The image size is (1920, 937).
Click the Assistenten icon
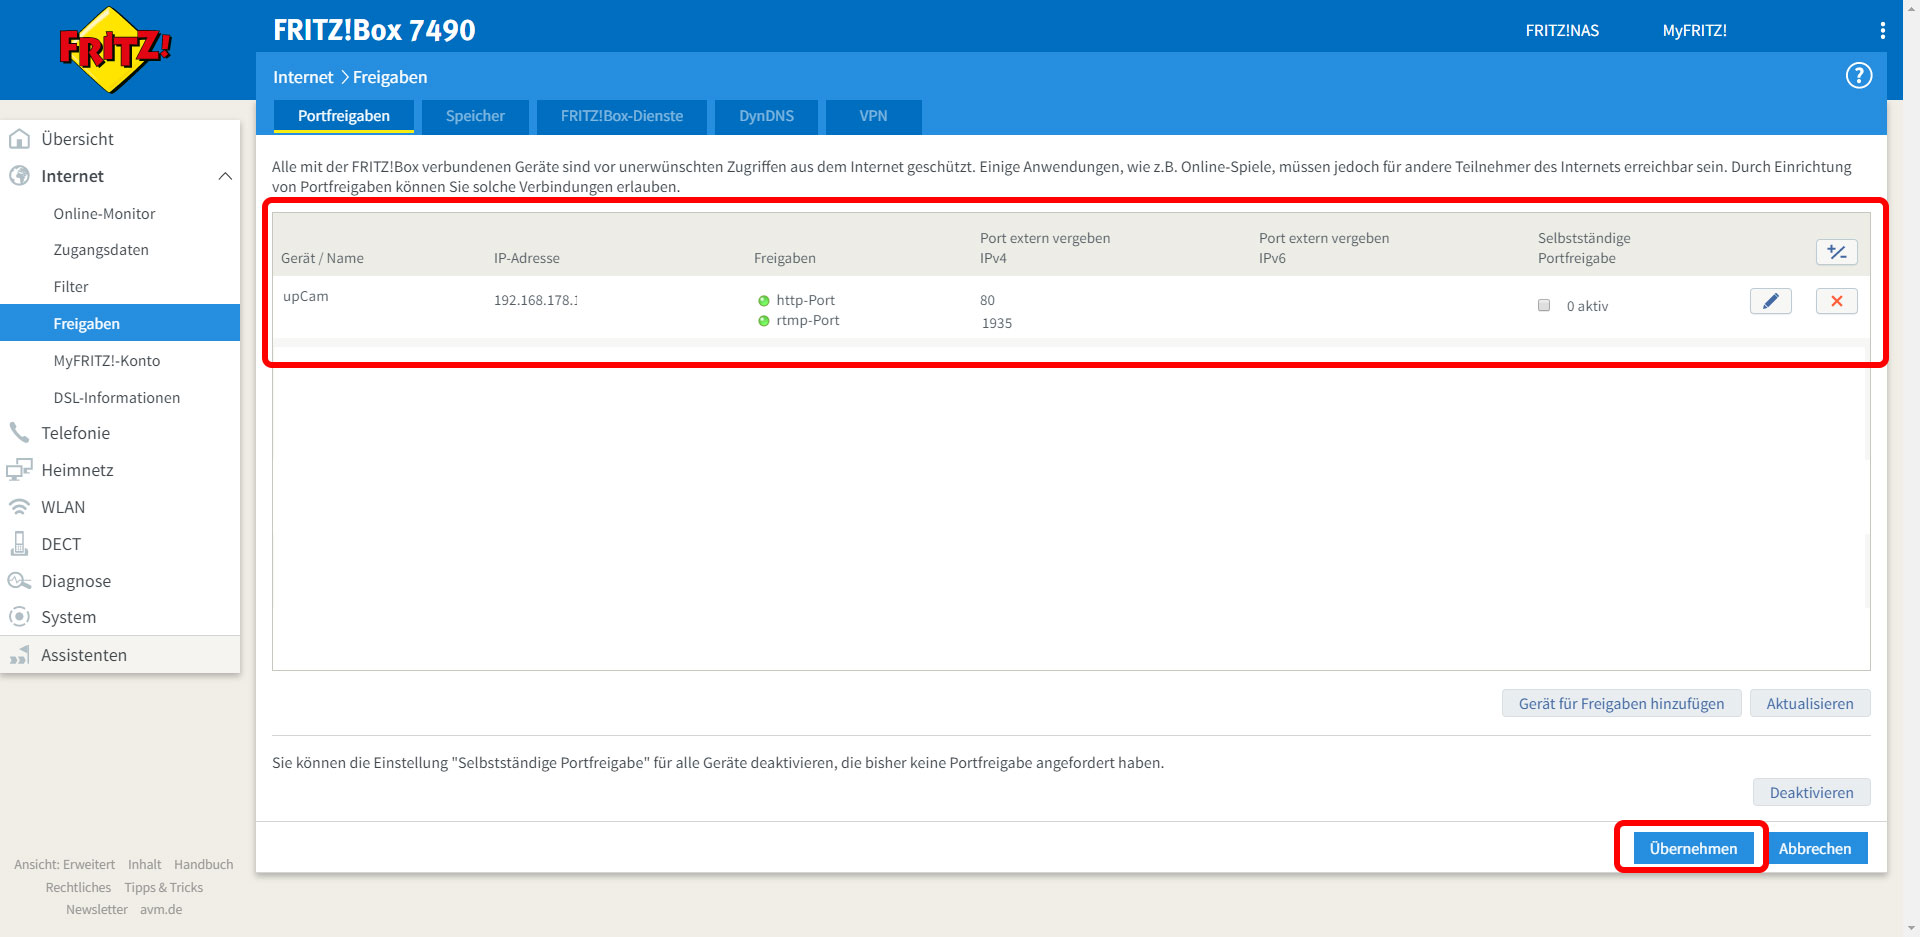tap(19, 655)
